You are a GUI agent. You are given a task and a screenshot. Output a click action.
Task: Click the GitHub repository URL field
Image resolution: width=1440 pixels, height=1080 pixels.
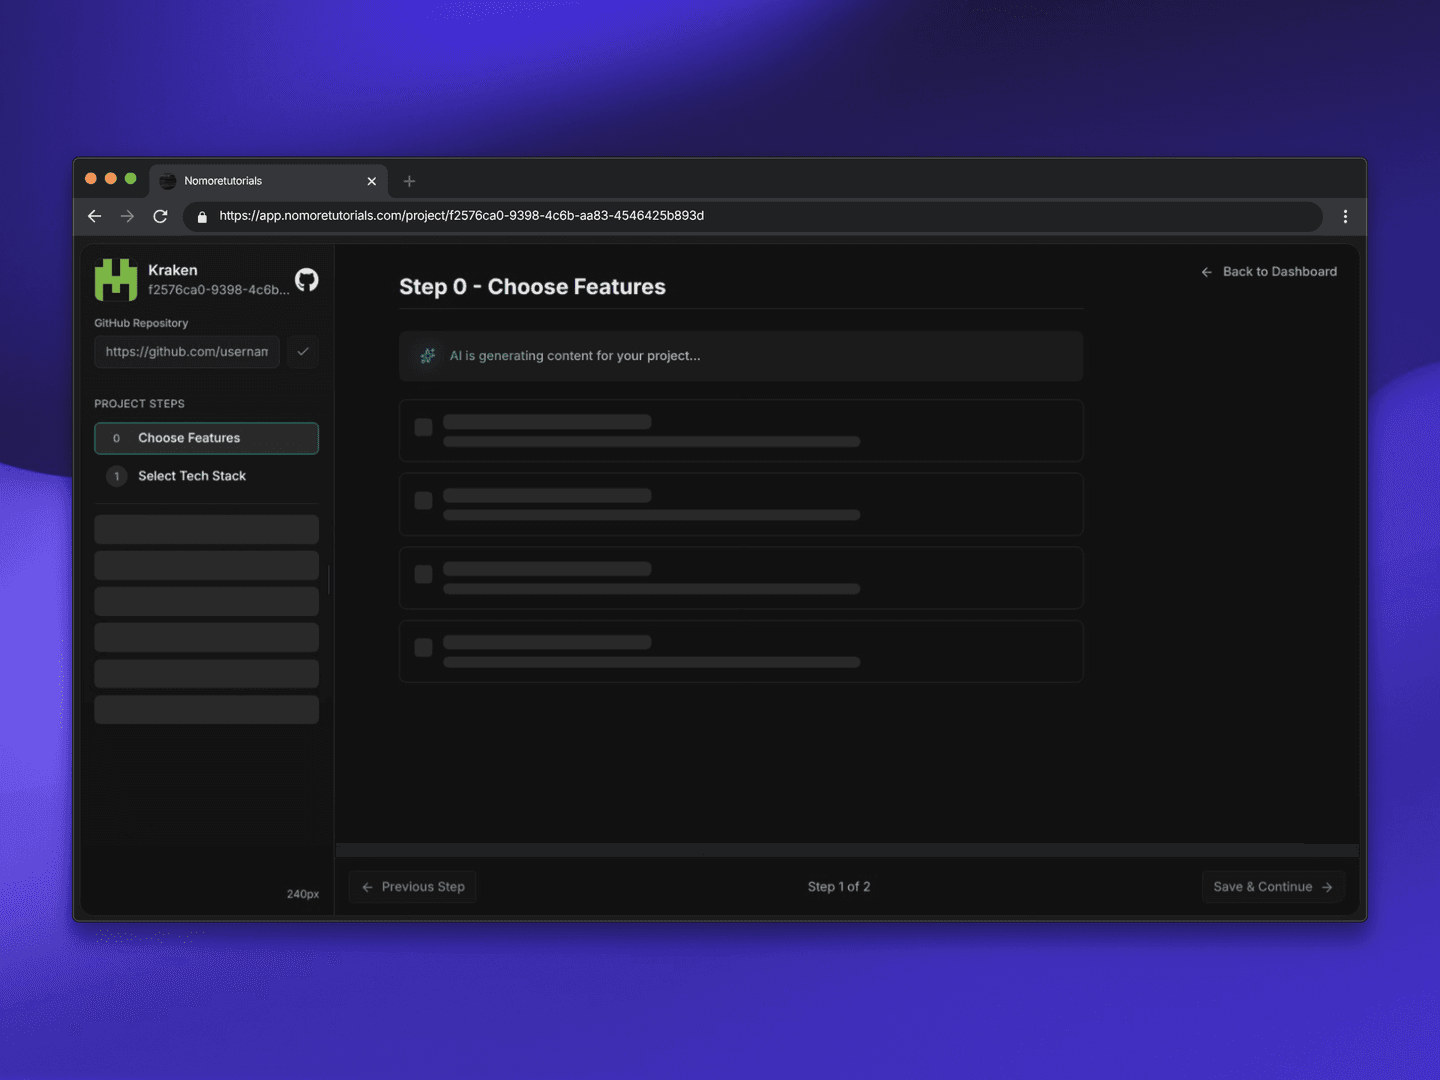point(187,352)
